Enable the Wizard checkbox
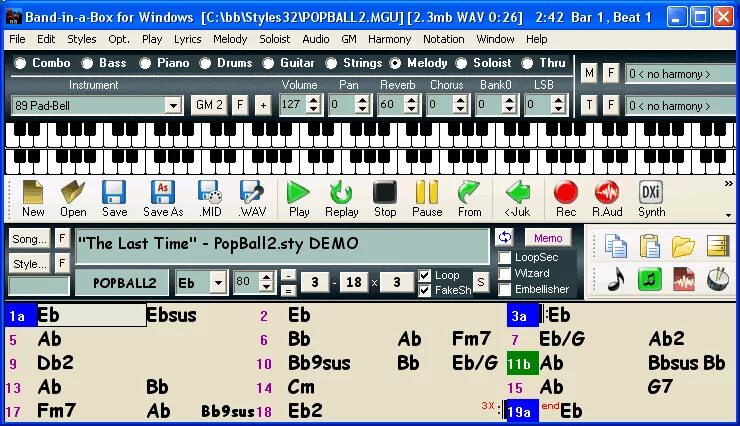This screenshot has height=426, width=740. (x=505, y=274)
